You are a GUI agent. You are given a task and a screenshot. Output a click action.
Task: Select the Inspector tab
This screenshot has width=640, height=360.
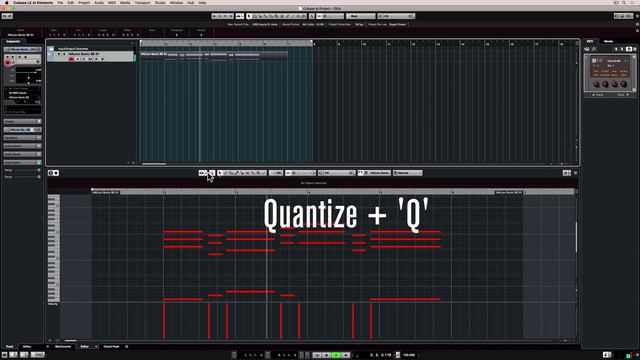(13, 41)
